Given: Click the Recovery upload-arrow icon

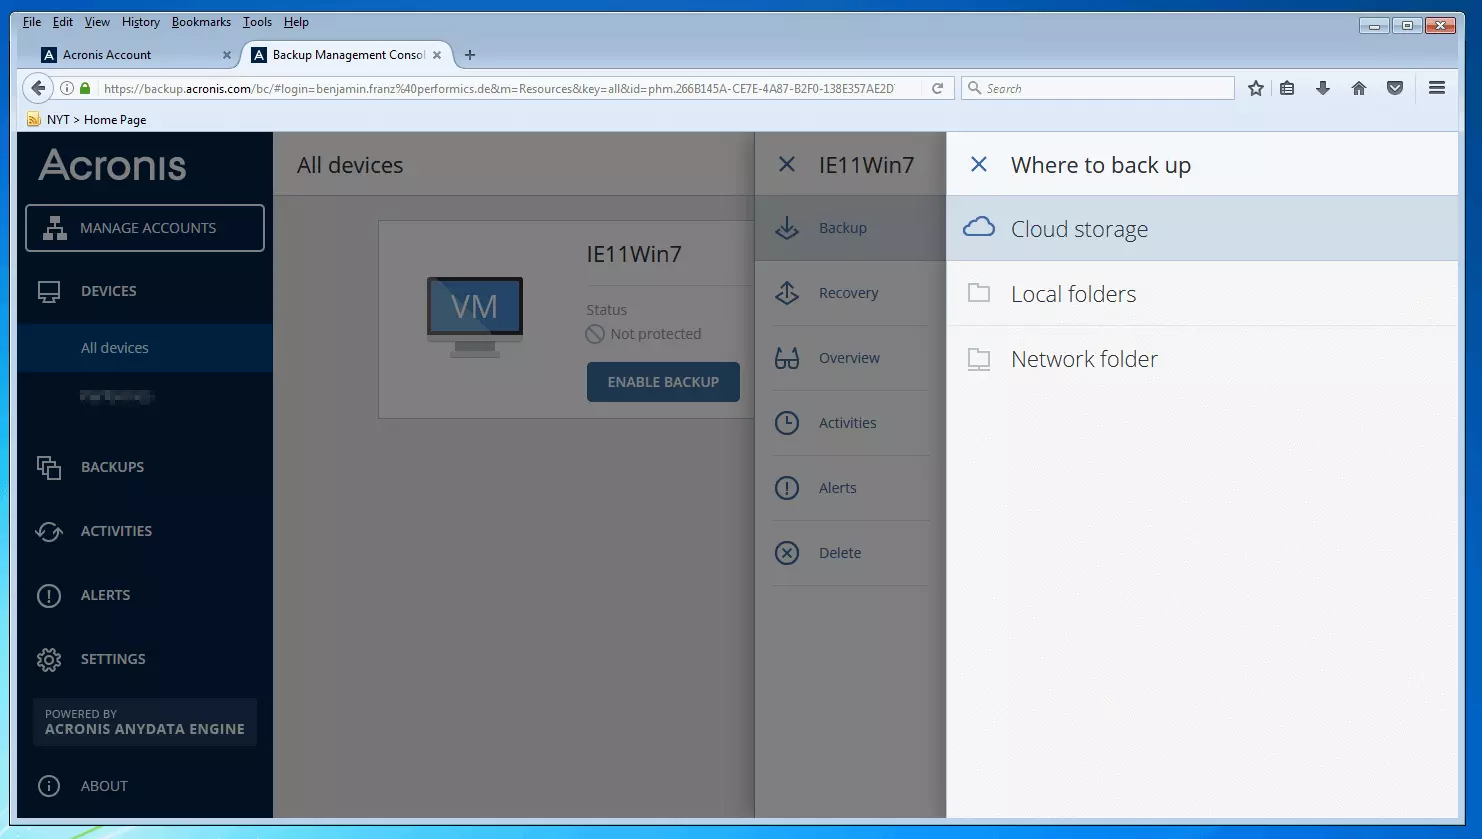Looking at the screenshot, I should (787, 293).
